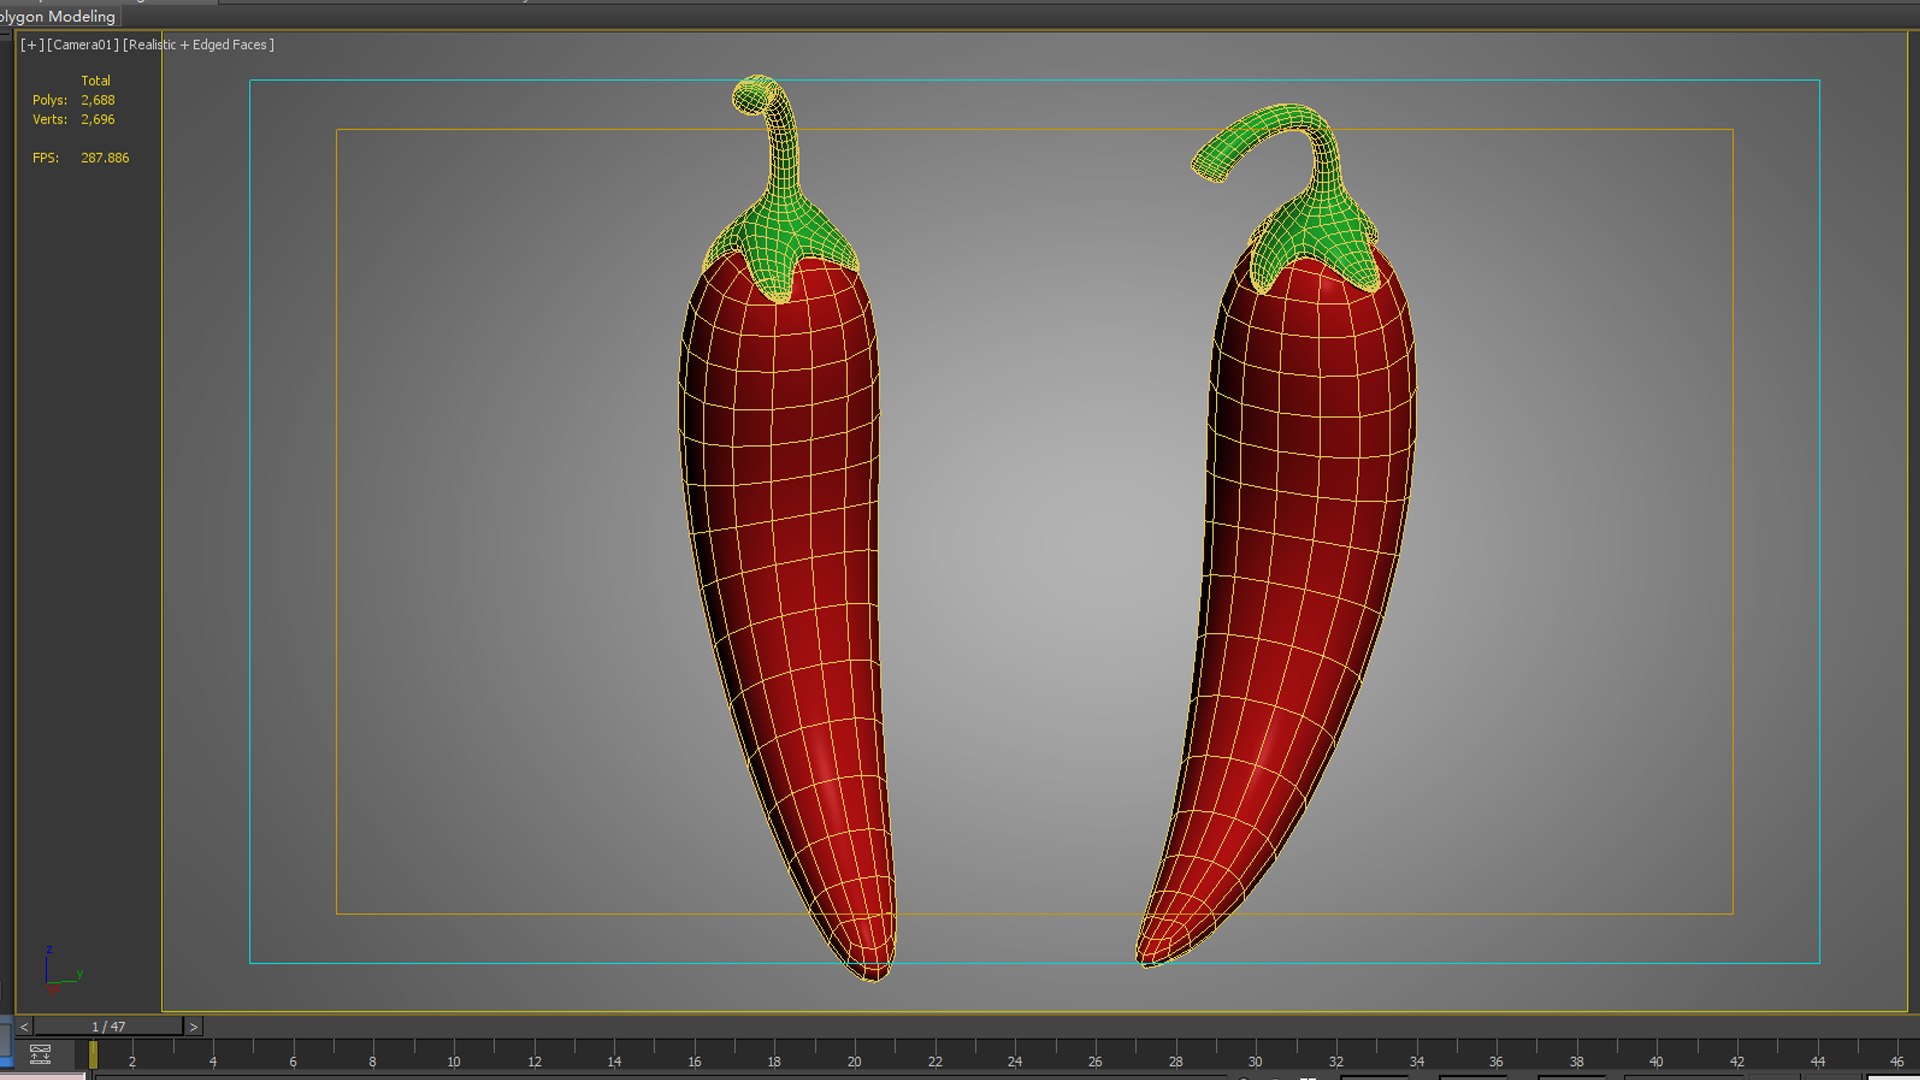Jump to frame 20 on the timeline
Screen dimensions: 1920x1080
coord(854,1061)
